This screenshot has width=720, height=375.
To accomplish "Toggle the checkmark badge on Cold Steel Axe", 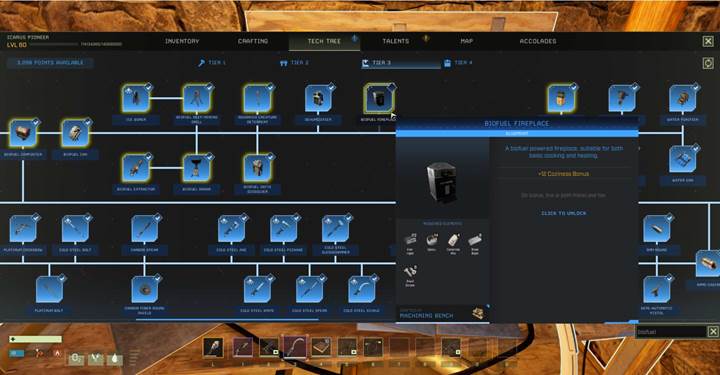I will [x=244, y=217].
